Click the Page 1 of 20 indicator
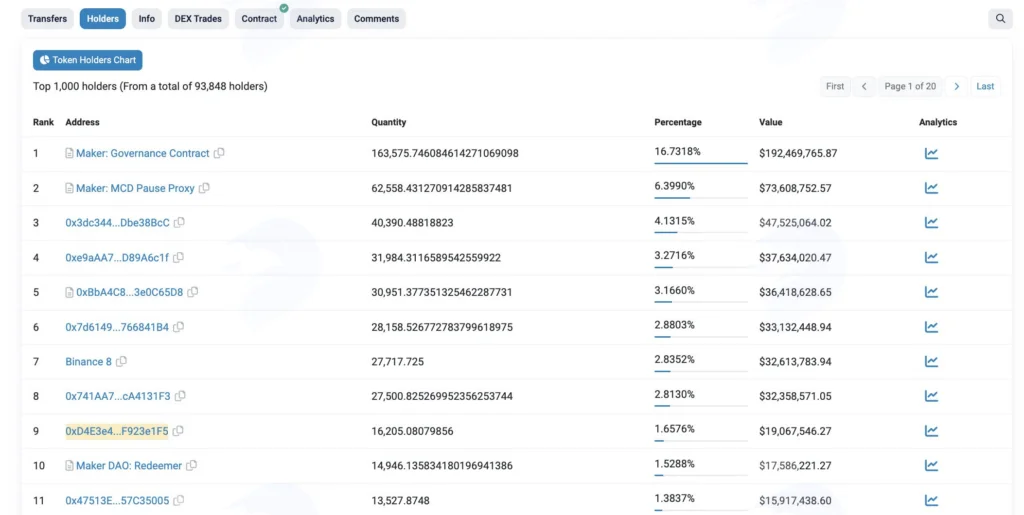 tap(910, 86)
